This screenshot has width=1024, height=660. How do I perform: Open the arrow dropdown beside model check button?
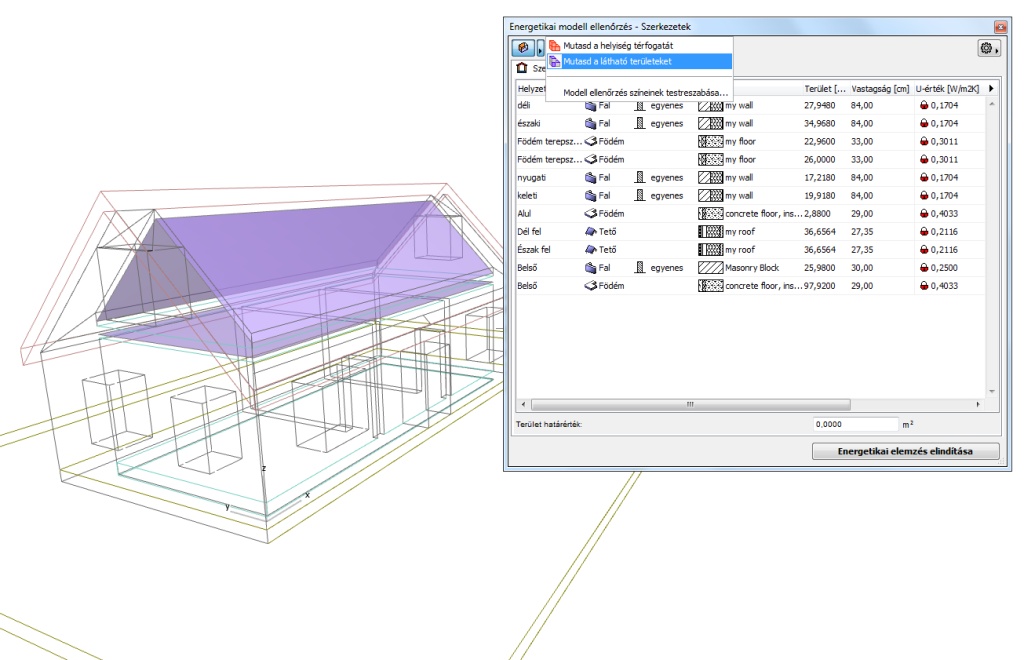pos(540,48)
